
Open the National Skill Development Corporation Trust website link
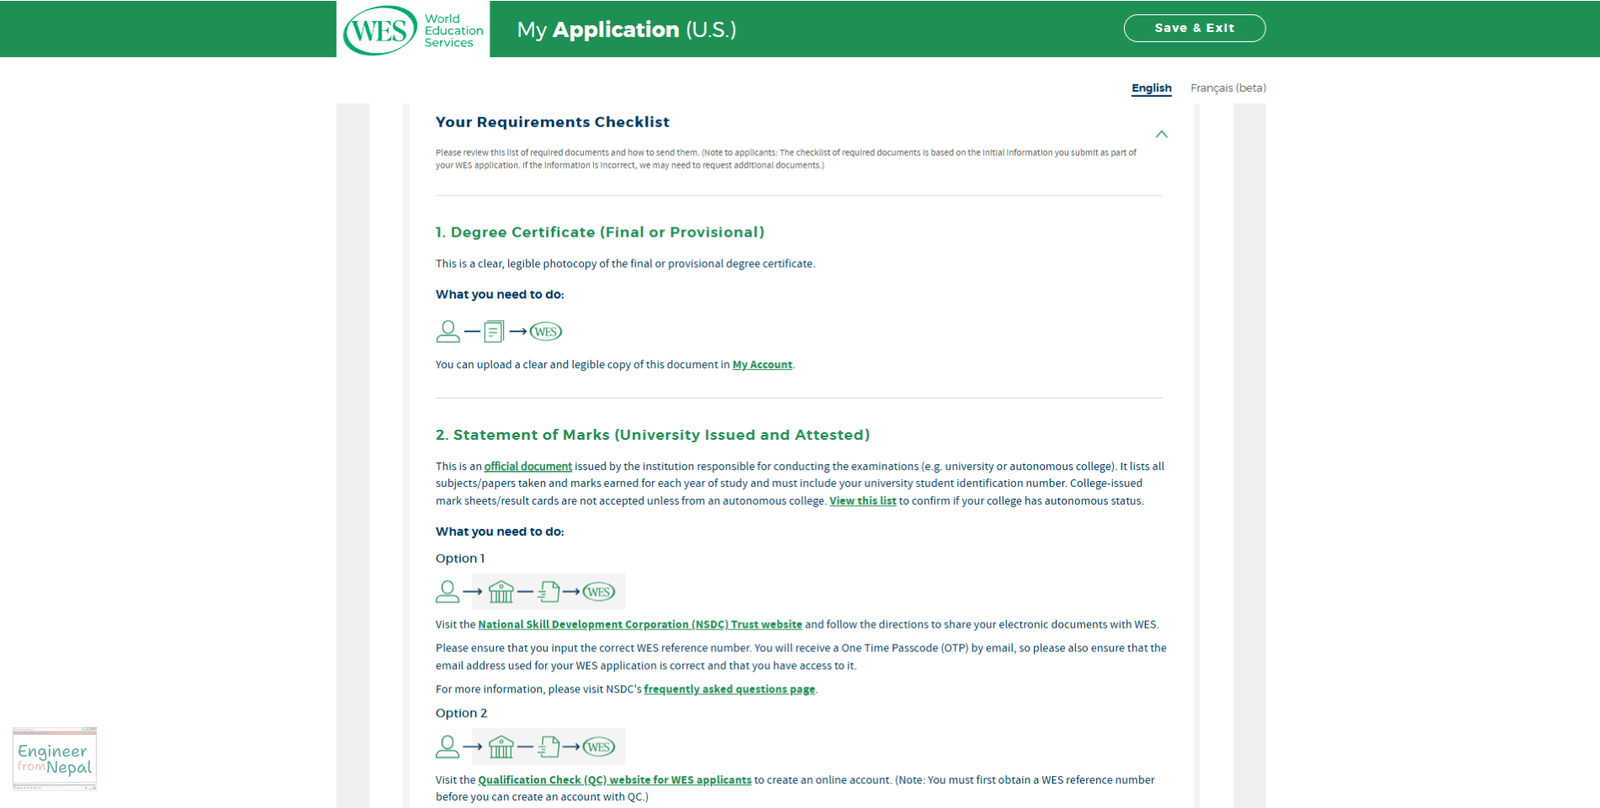640,625
